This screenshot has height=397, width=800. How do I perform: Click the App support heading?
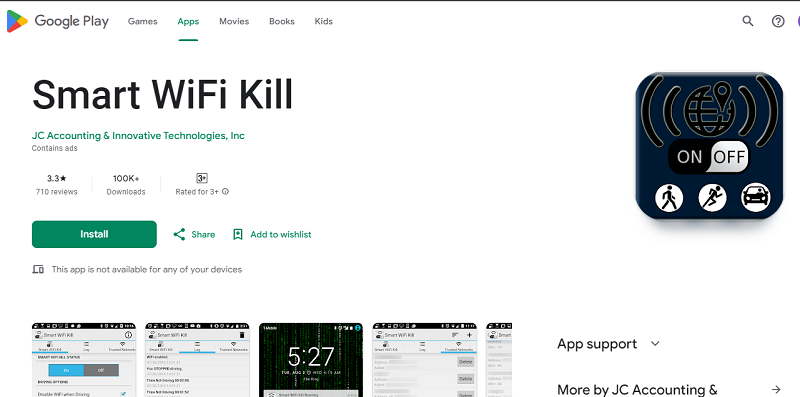tap(597, 344)
